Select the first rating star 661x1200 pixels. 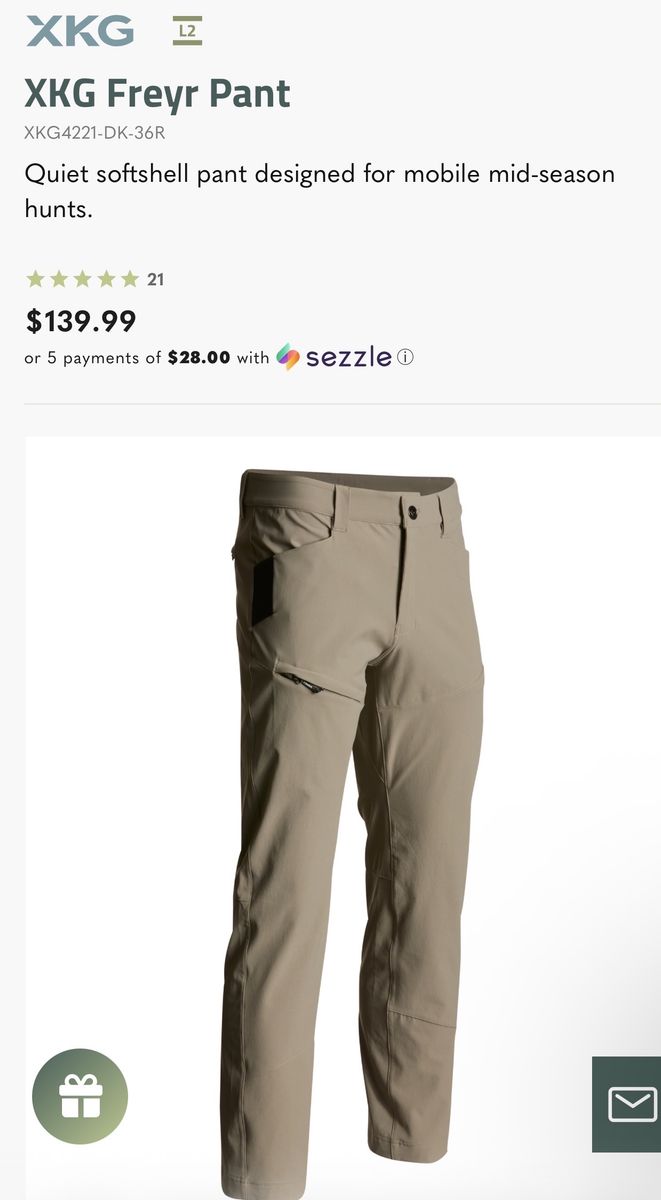click(x=35, y=279)
